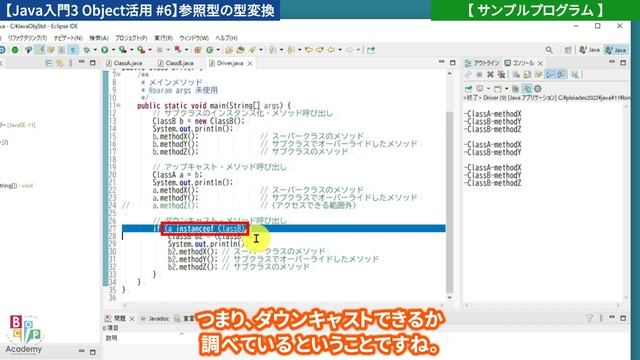
Task: Open the Coverage run dropdown arrow
Action: point(132,50)
